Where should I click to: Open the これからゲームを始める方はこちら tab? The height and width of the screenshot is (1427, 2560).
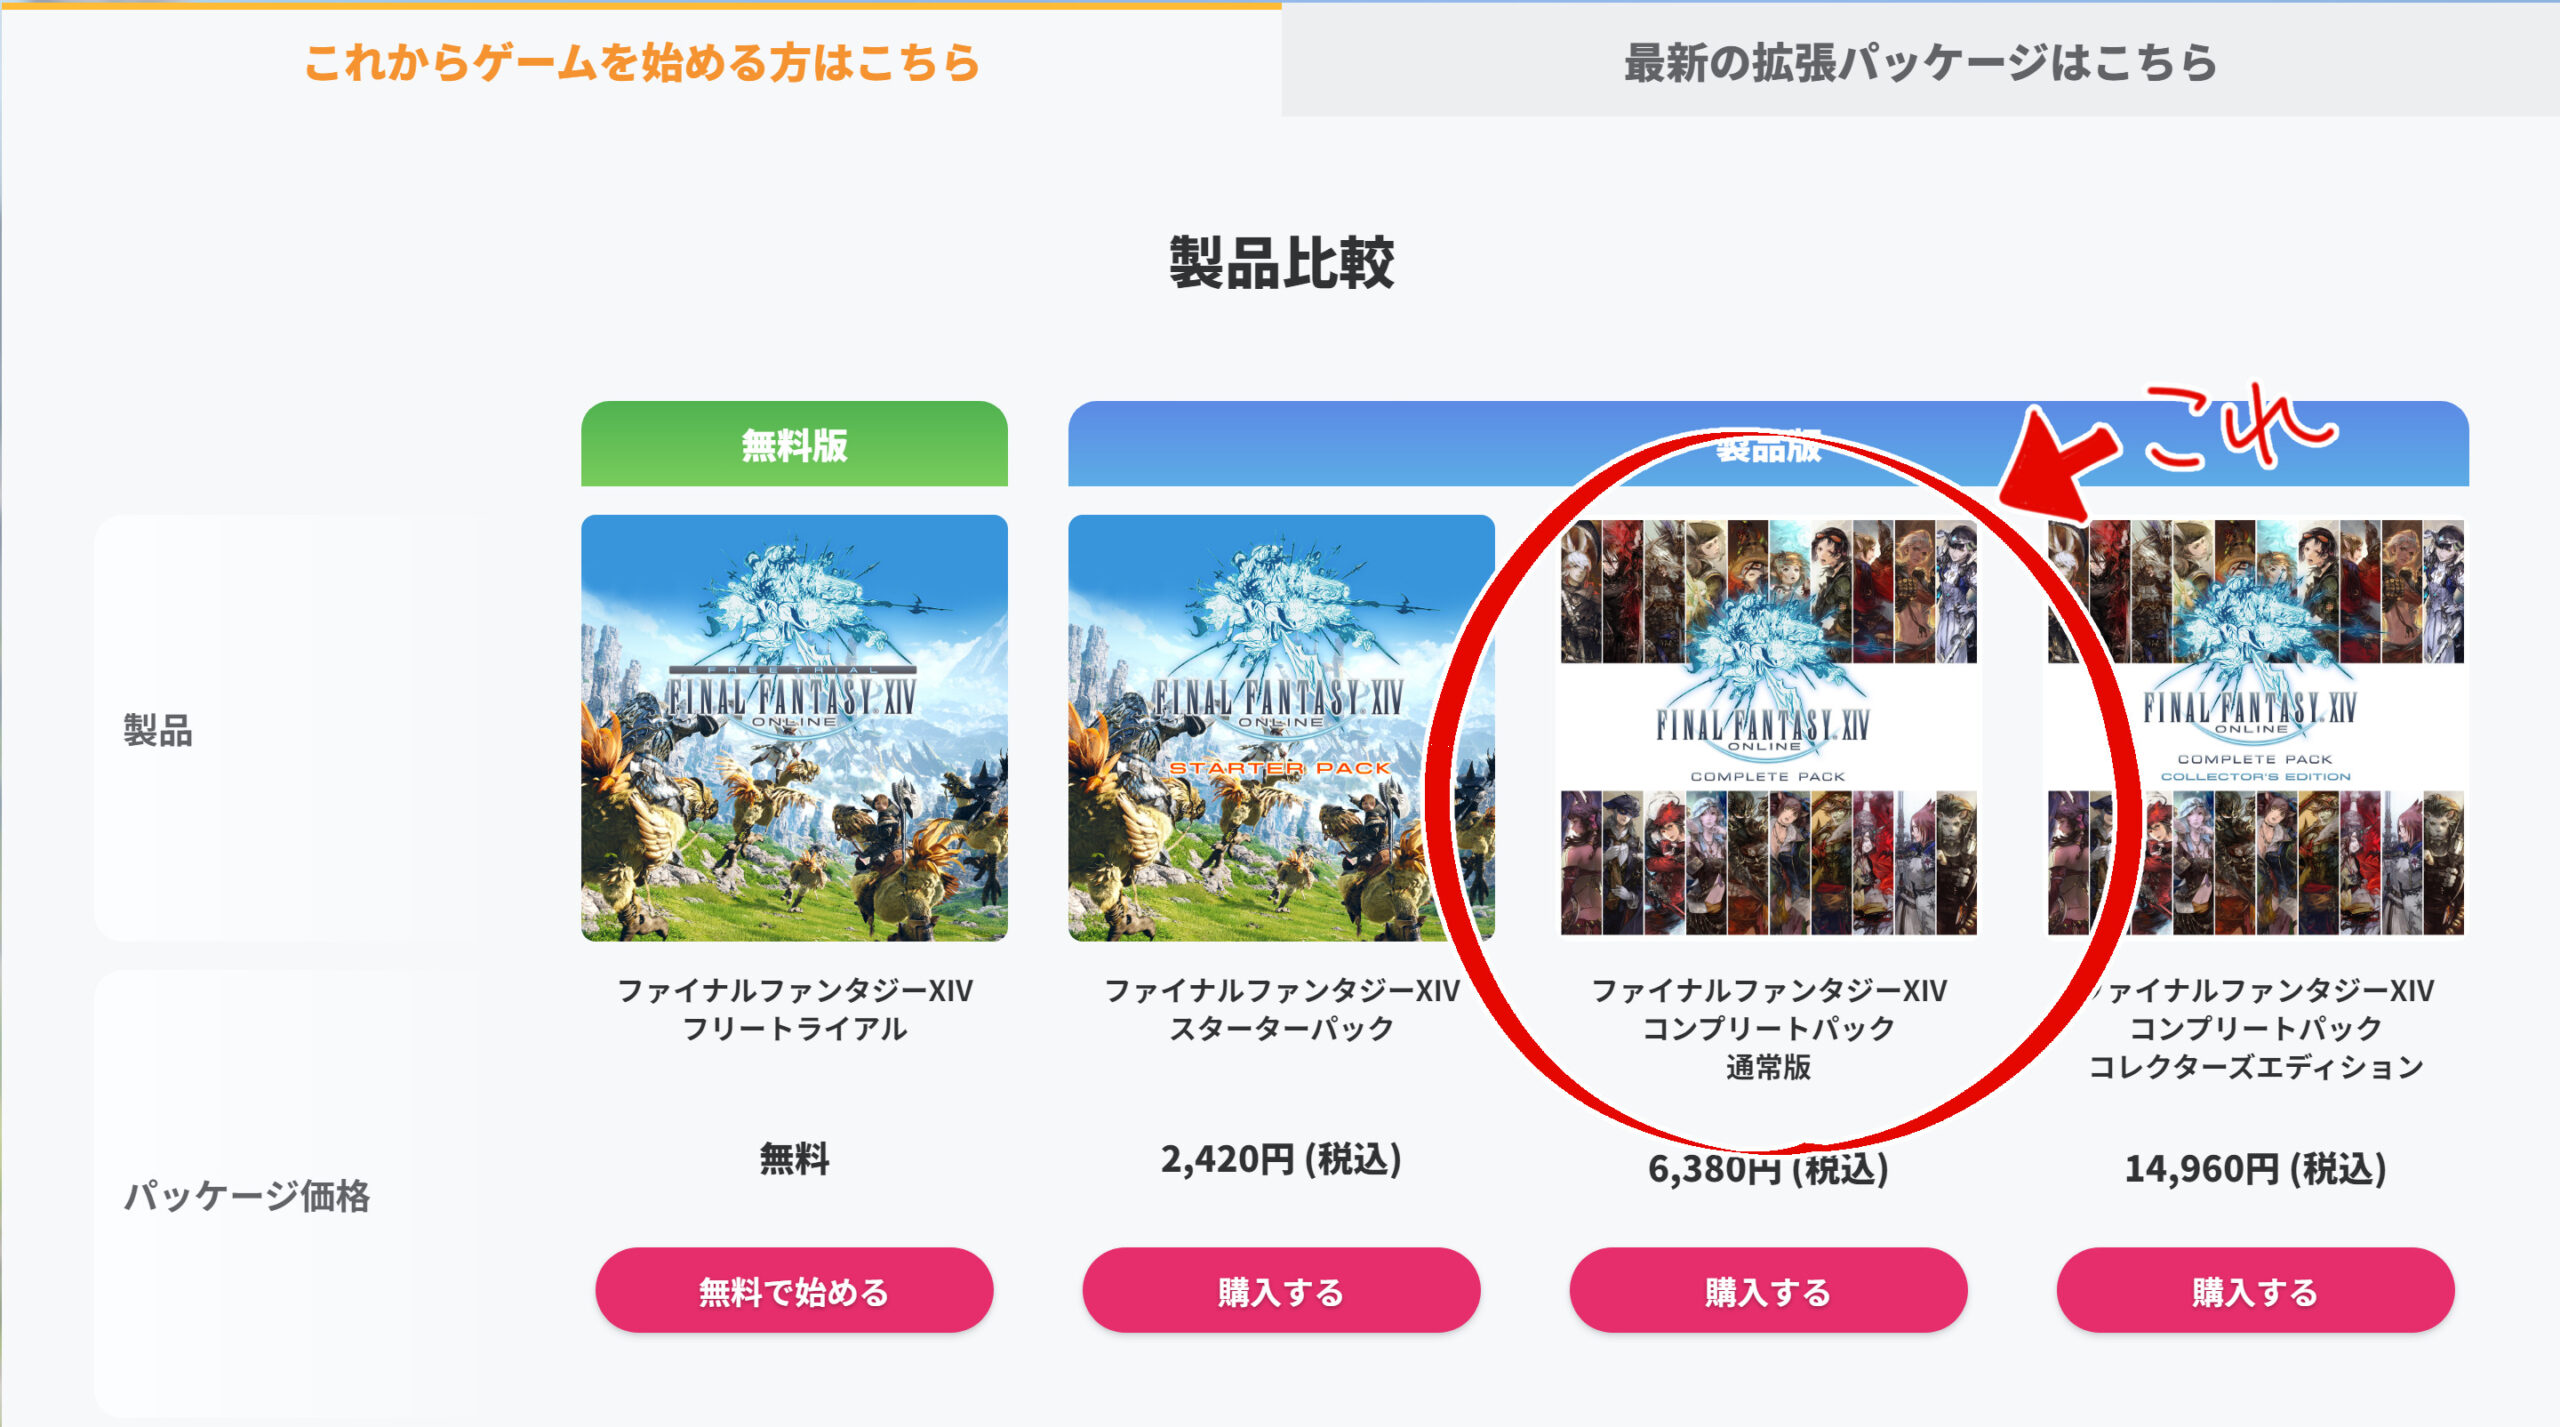641,61
